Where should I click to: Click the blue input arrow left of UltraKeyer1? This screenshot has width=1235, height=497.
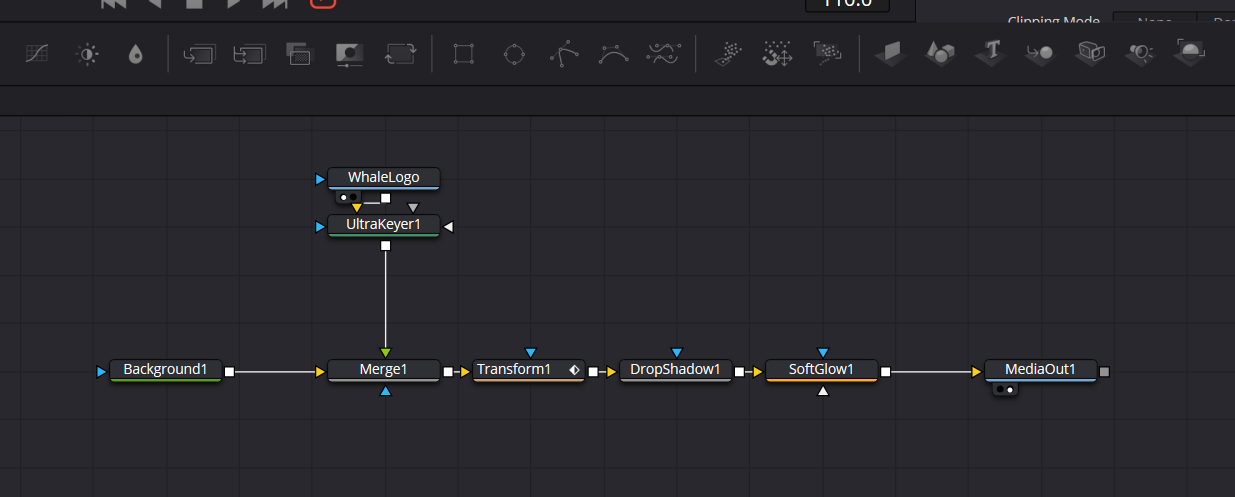(320, 226)
